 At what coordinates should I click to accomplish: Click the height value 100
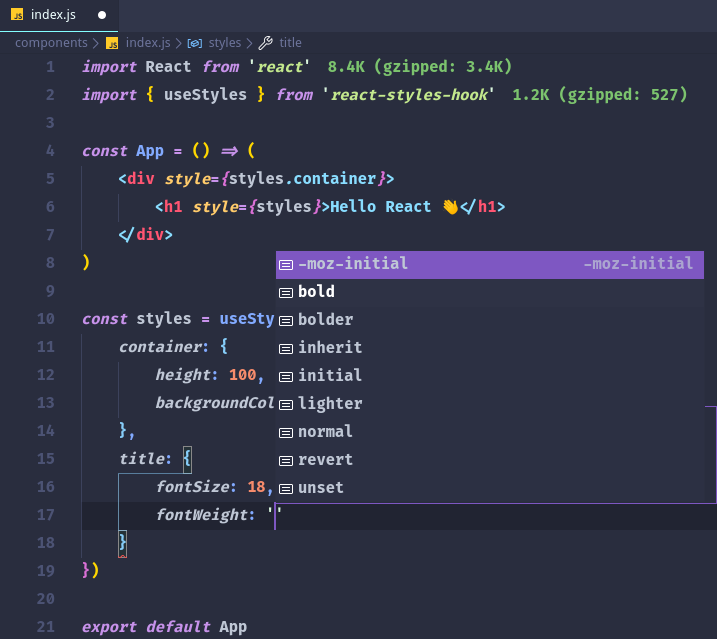coord(242,375)
